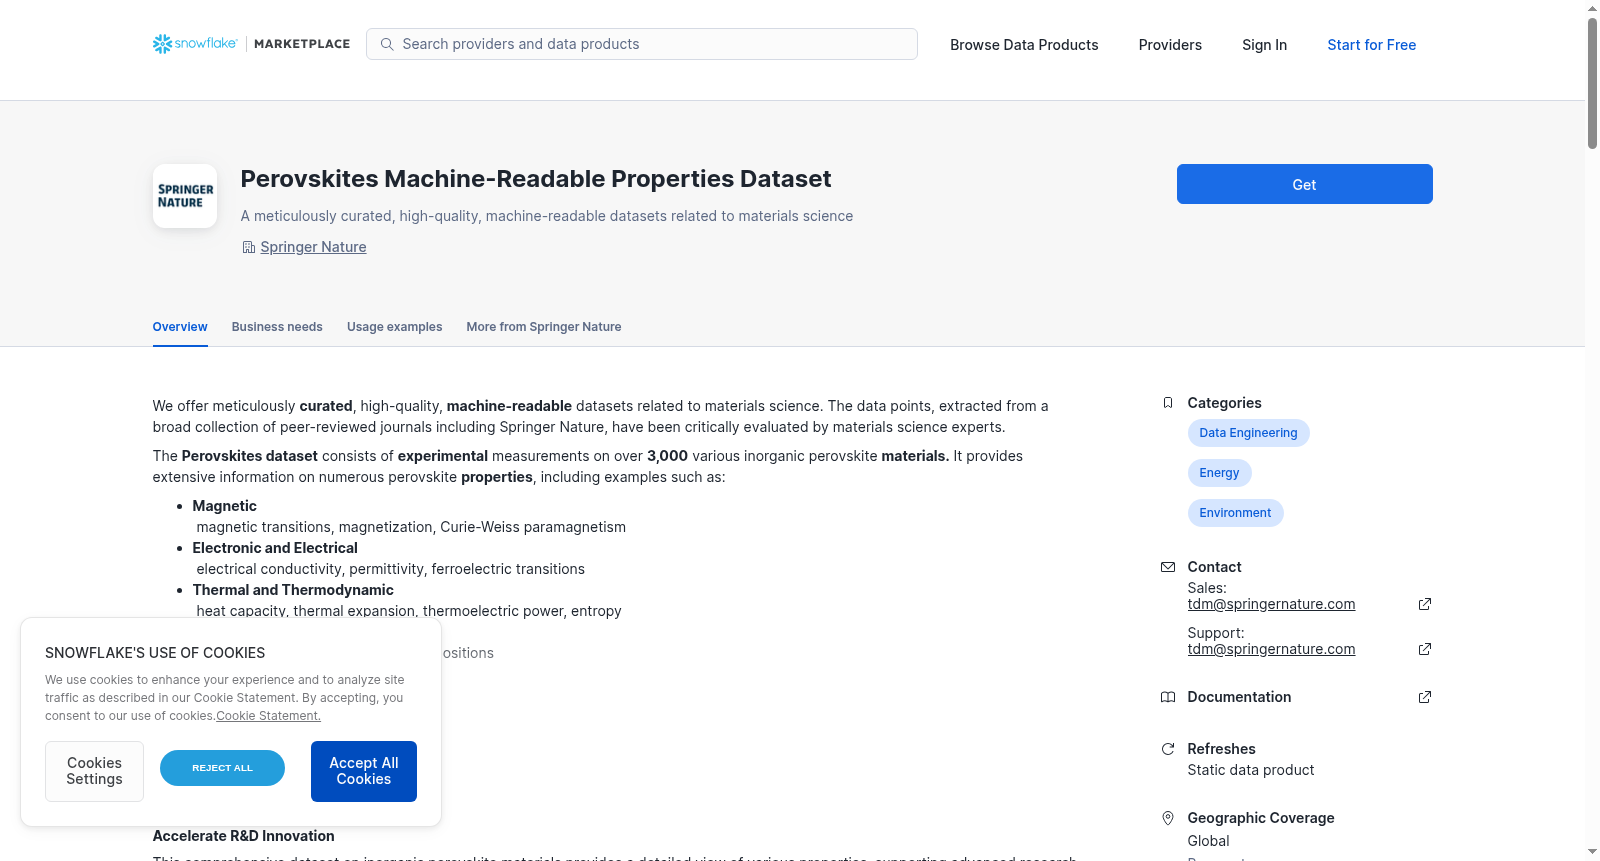This screenshot has width=1600, height=861.
Task: Select the Energy category tag
Action: [1219, 473]
